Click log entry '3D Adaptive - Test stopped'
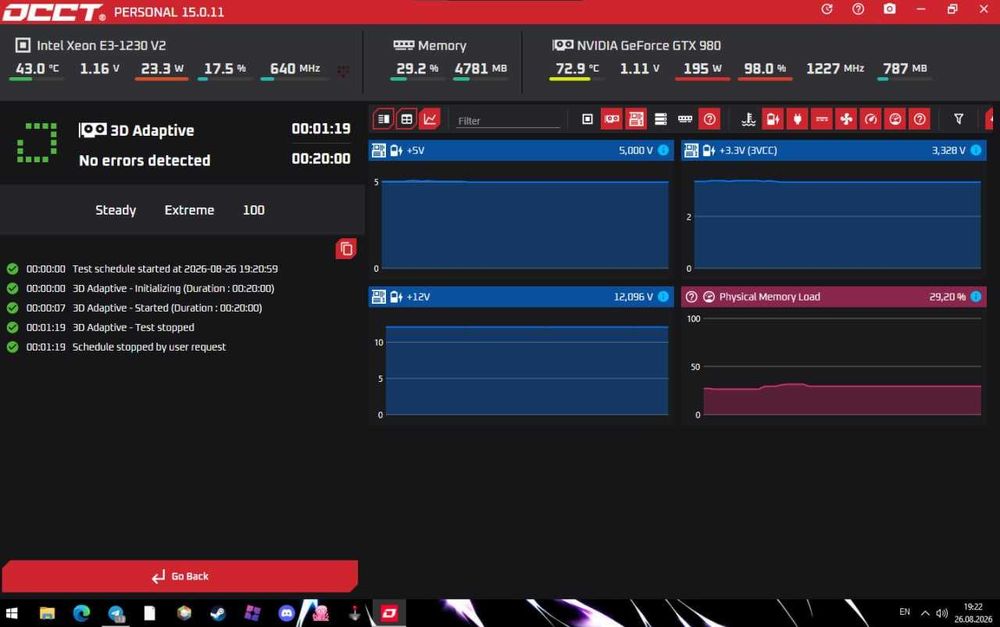Screen dimensions: 1000x627 point(133,327)
